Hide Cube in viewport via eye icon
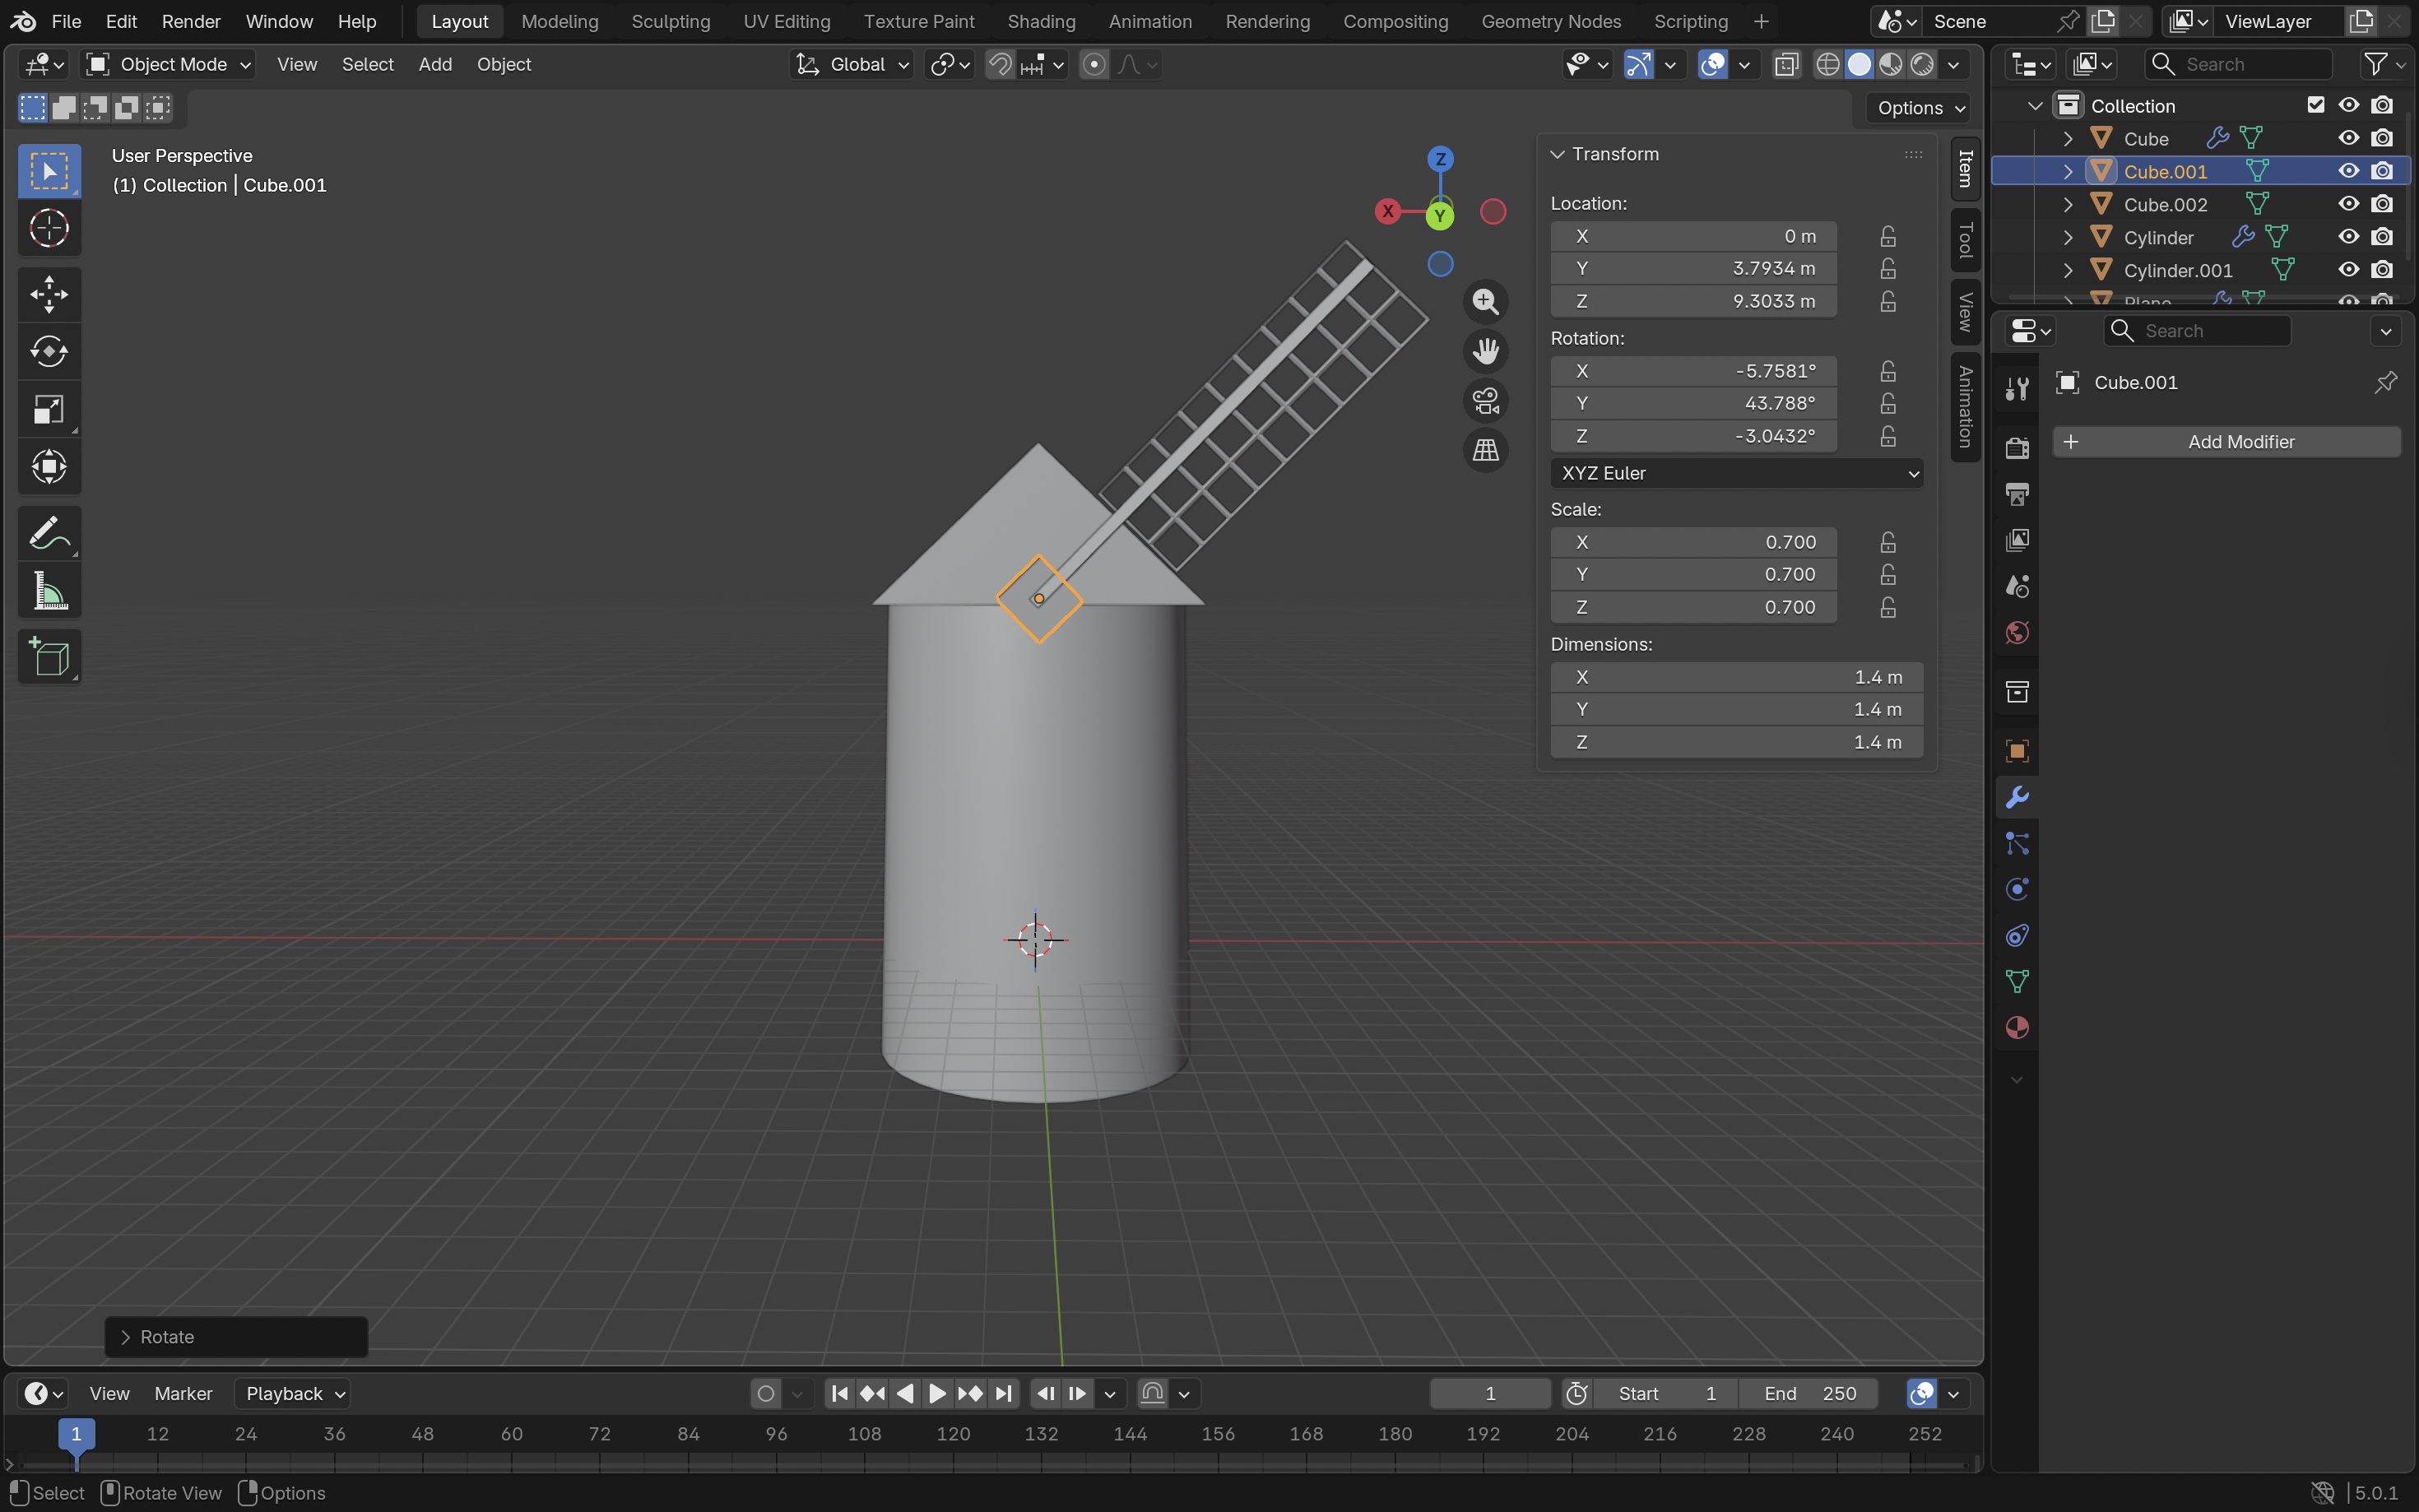Viewport: 2419px width, 1512px height. point(2348,138)
